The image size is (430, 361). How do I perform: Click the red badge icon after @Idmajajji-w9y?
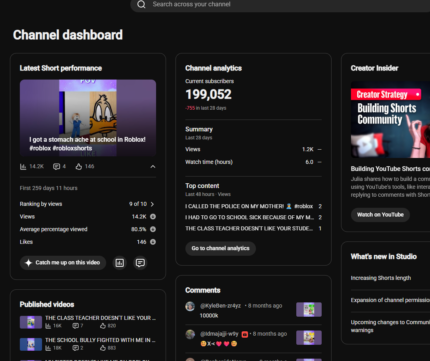coord(245,334)
